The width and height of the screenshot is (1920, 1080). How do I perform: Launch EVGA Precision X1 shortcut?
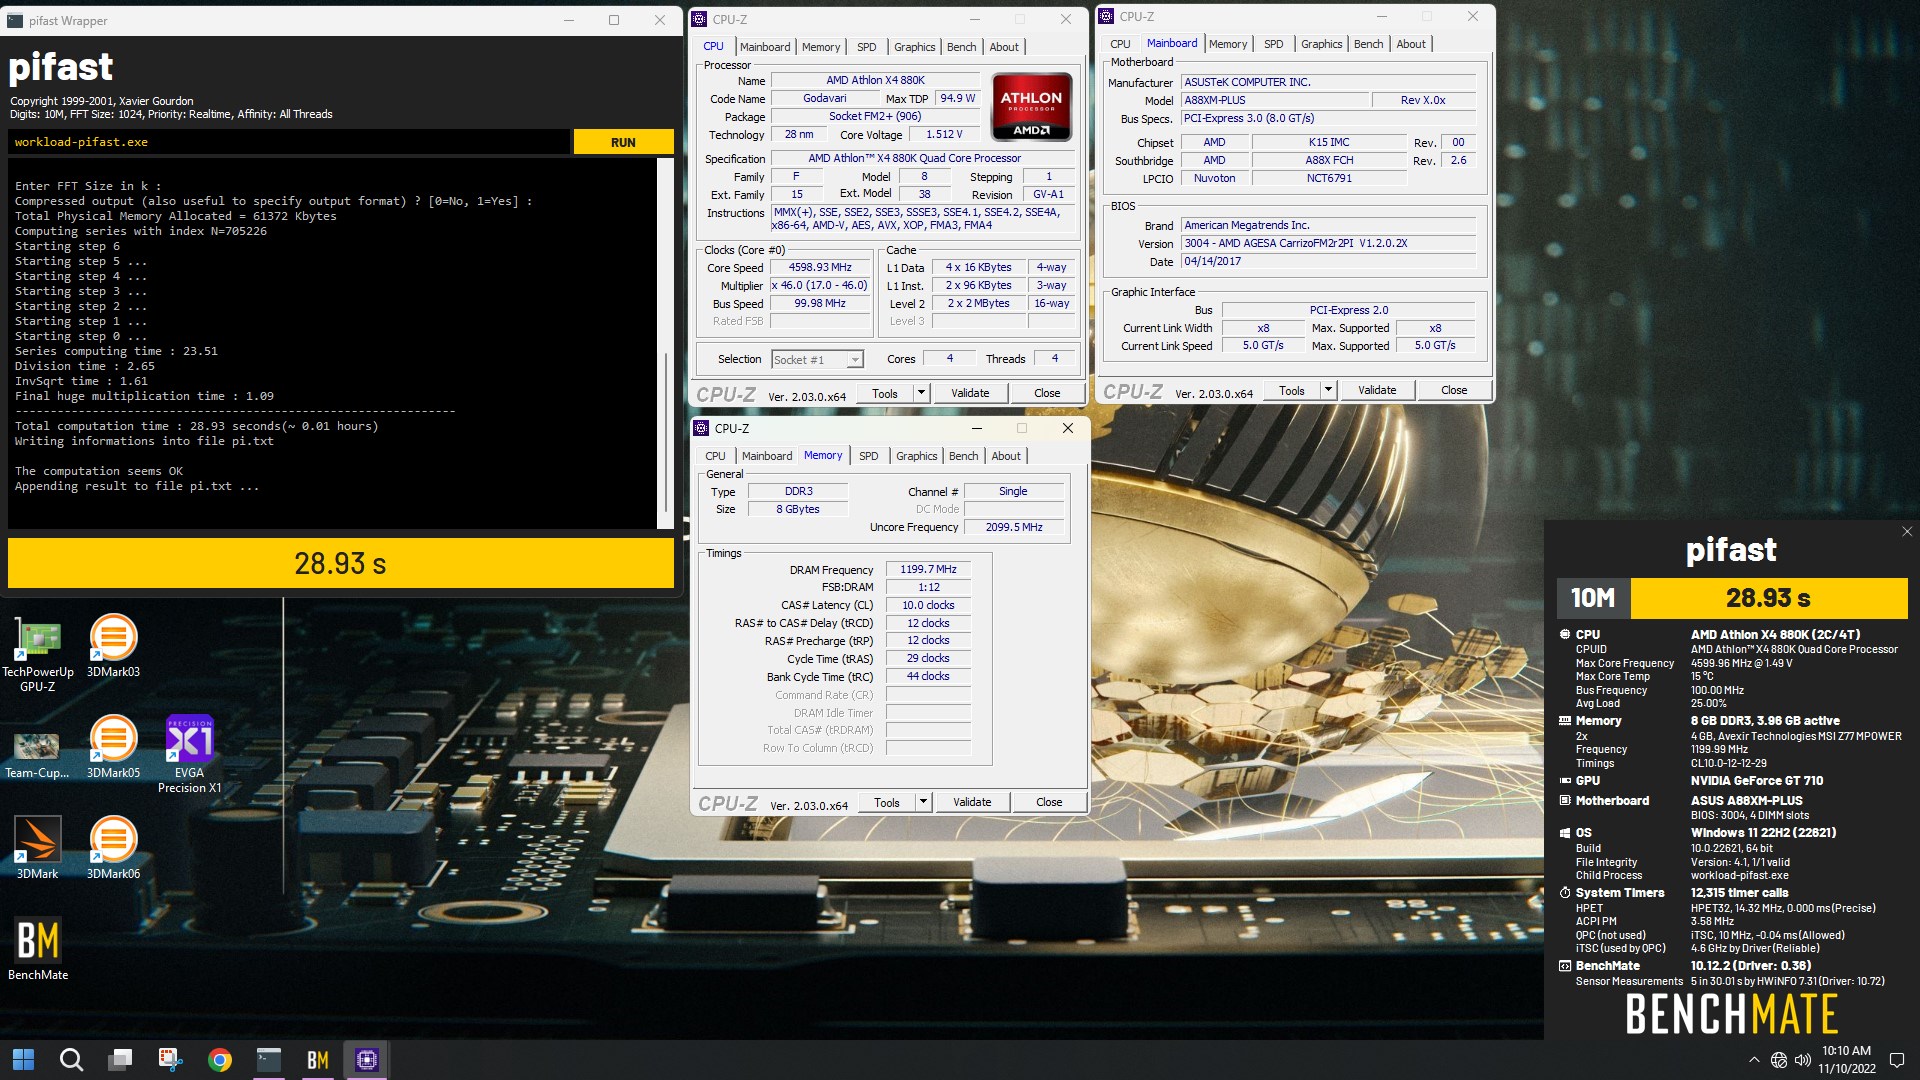click(x=189, y=755)
